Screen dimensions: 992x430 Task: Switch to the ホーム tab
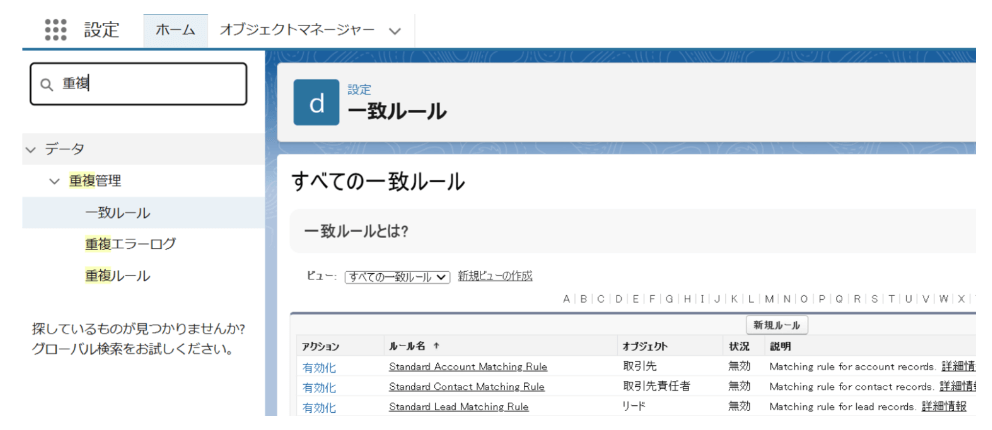(175, 30)
